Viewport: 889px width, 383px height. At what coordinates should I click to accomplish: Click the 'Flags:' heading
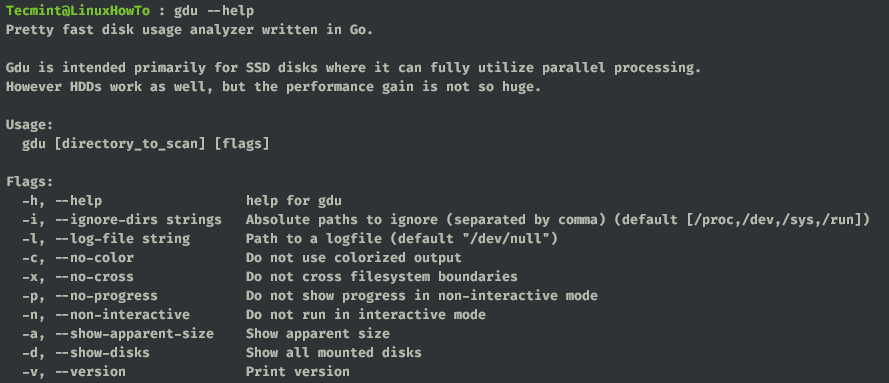(x=30, y=182)
